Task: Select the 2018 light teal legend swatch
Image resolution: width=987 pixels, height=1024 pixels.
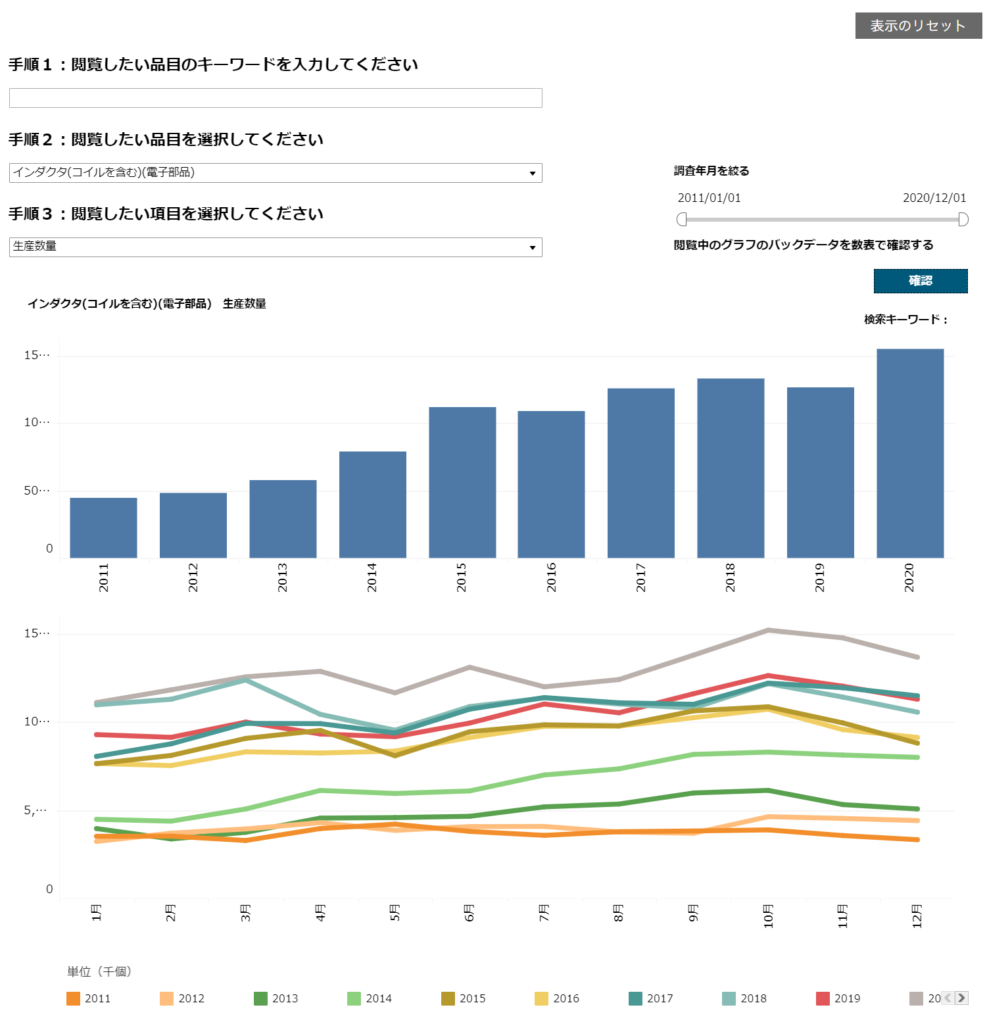Action: 729,999
